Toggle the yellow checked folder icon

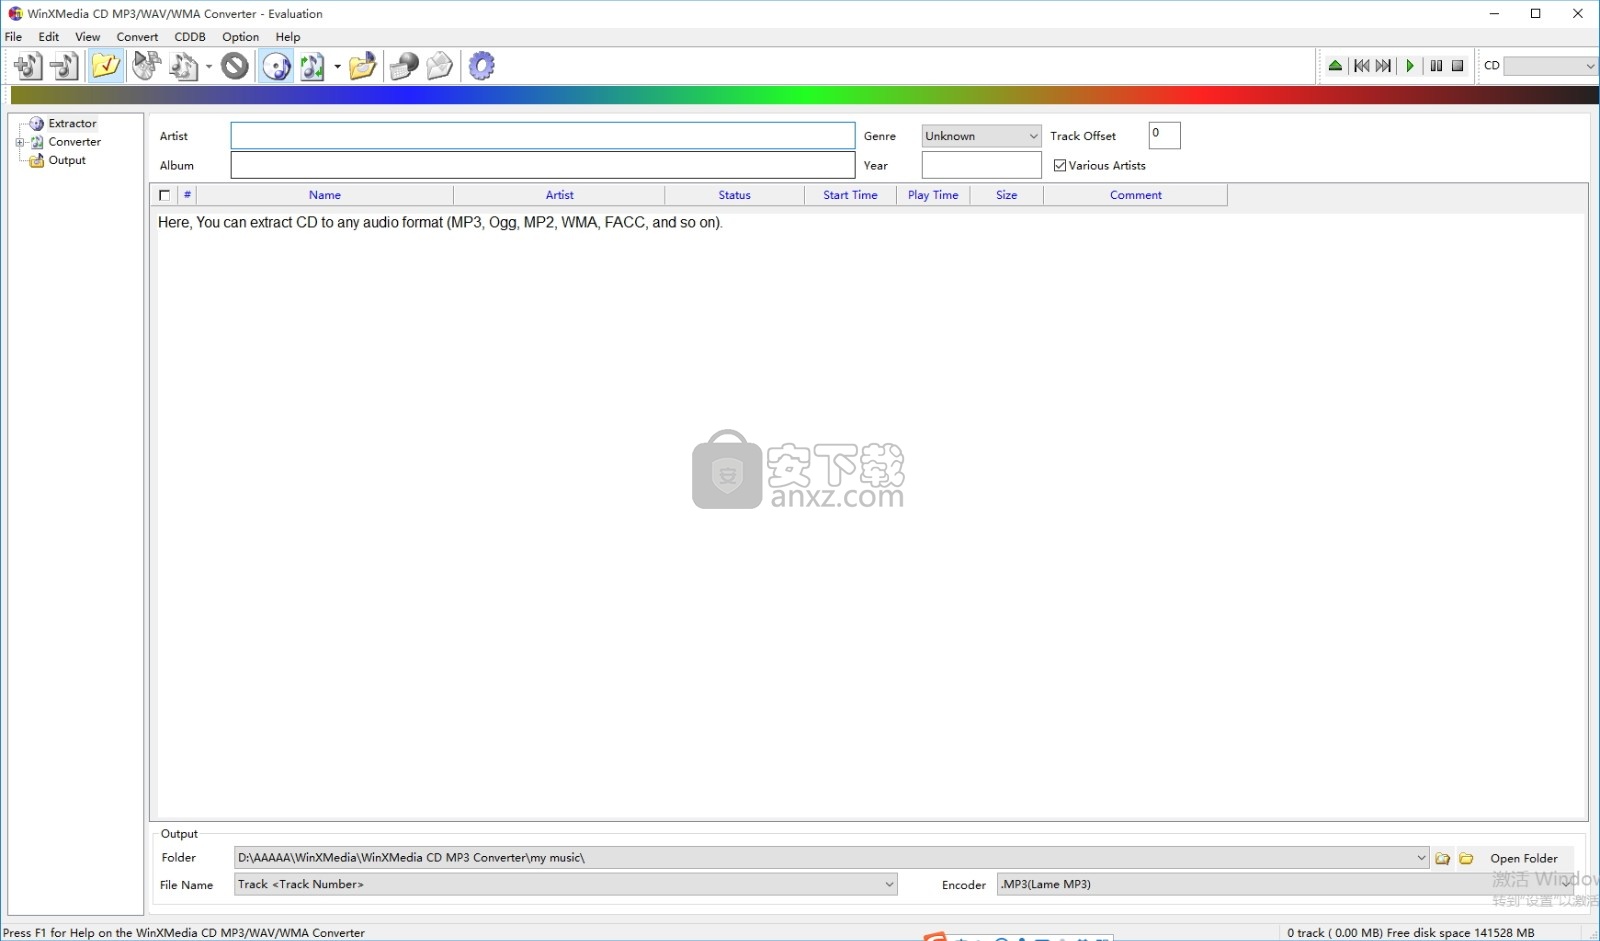pyautogui.click(x=106, y=66)
